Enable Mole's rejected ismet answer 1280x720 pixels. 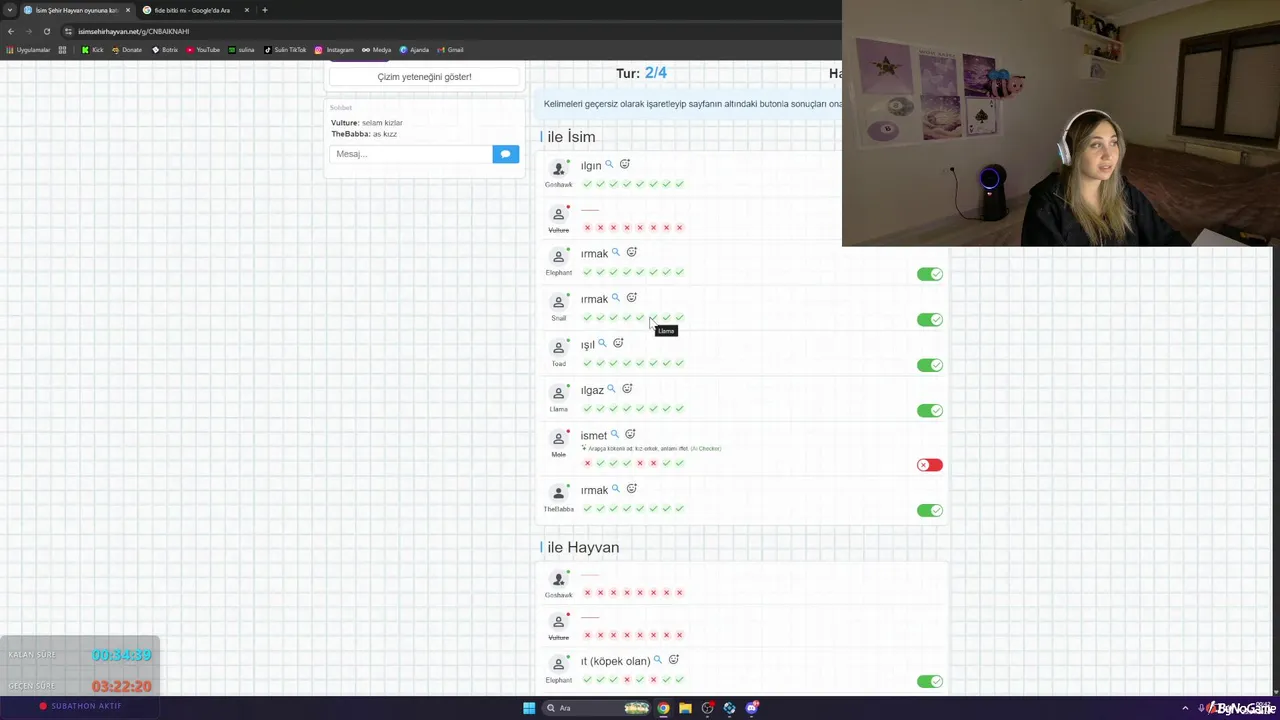(x=930, y=465)
